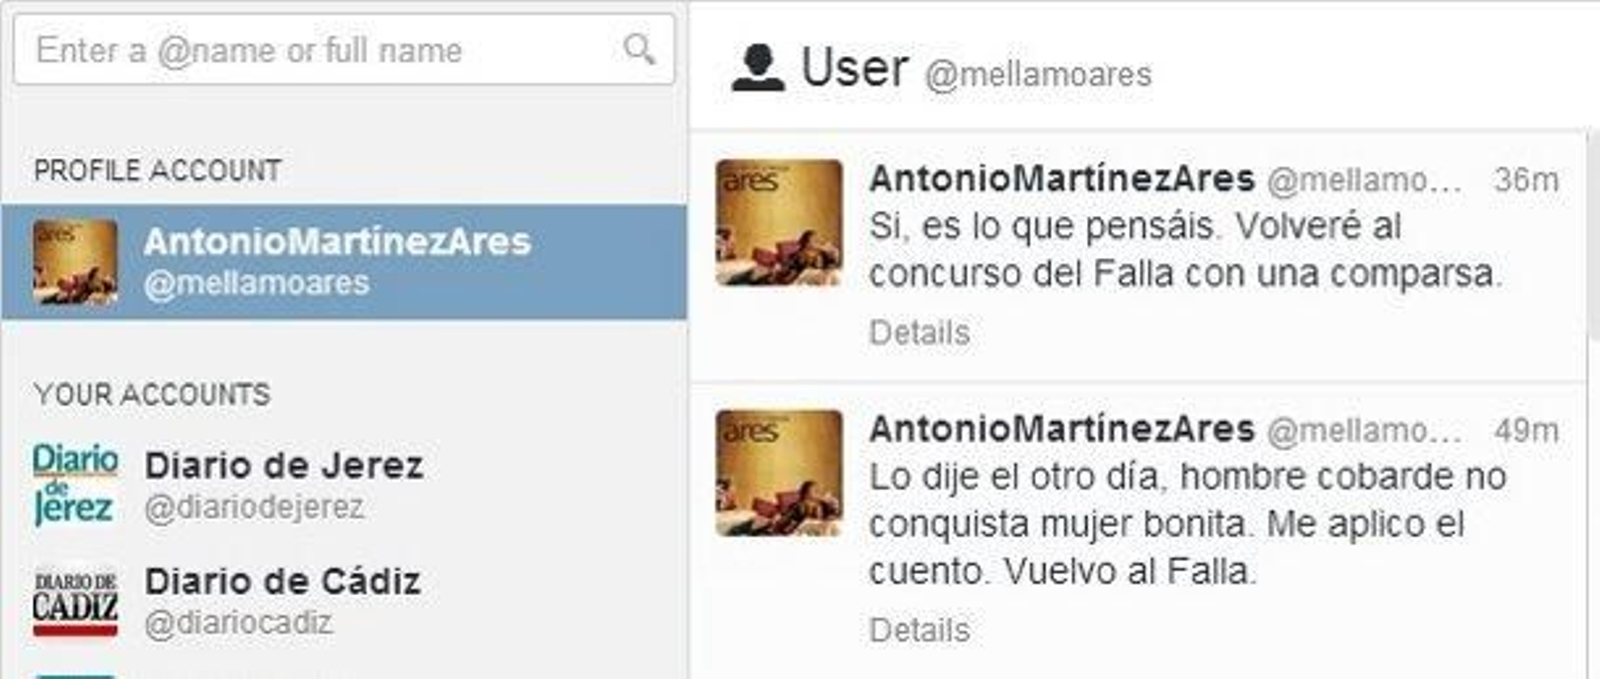Click the magnifier search icon
This screenshot has height=679, width=1600.
coord(638,48)
